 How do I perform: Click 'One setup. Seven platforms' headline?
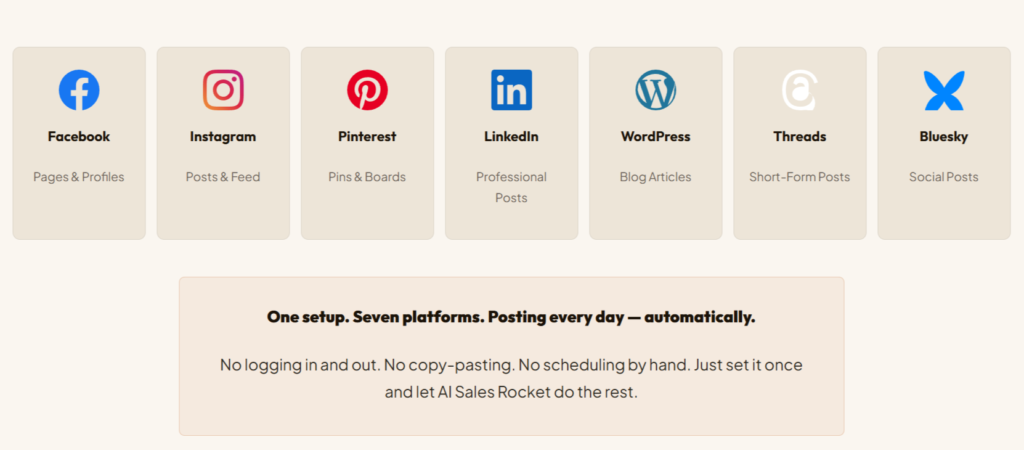(511, 317)
